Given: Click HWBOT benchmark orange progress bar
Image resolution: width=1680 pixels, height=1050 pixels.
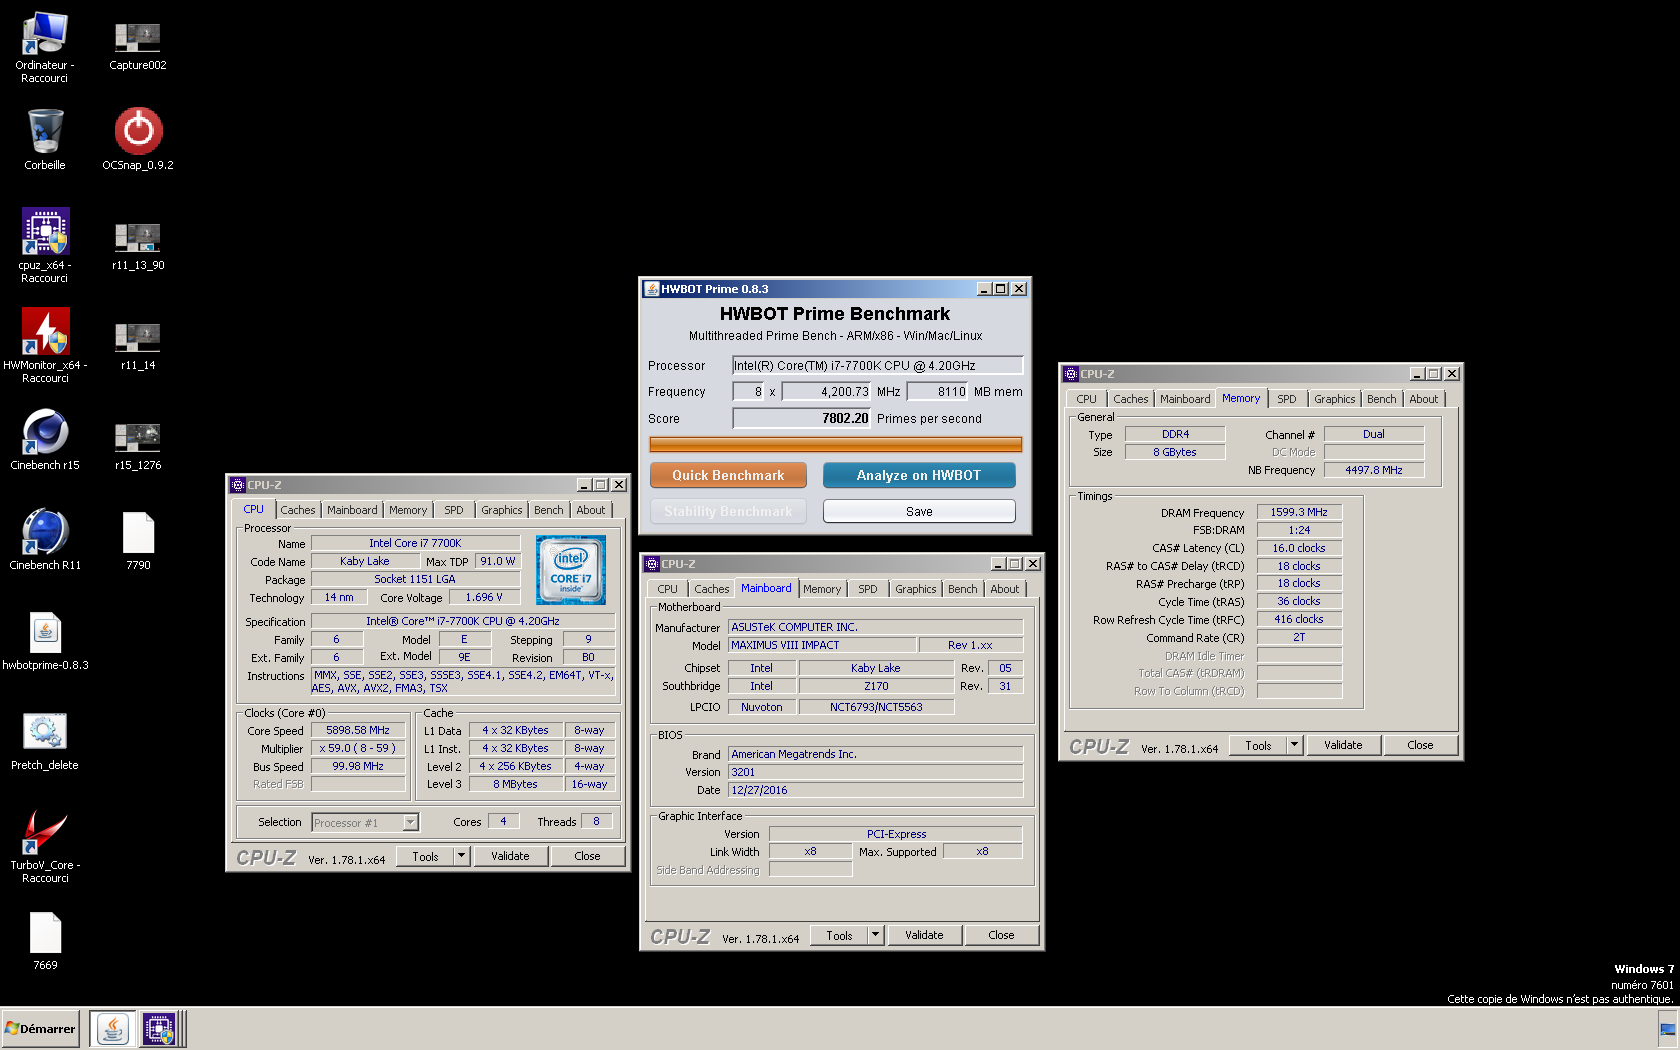Looking at the screenshot, I should 836,444.
